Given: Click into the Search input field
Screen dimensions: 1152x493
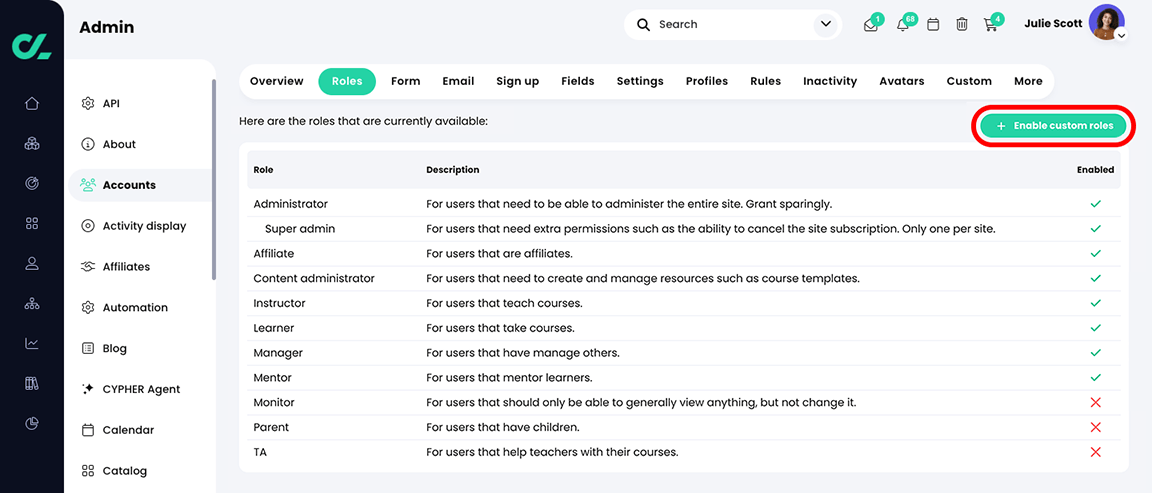Looking at the screenshot, I should pyautogui.click(x=731, y=24).
